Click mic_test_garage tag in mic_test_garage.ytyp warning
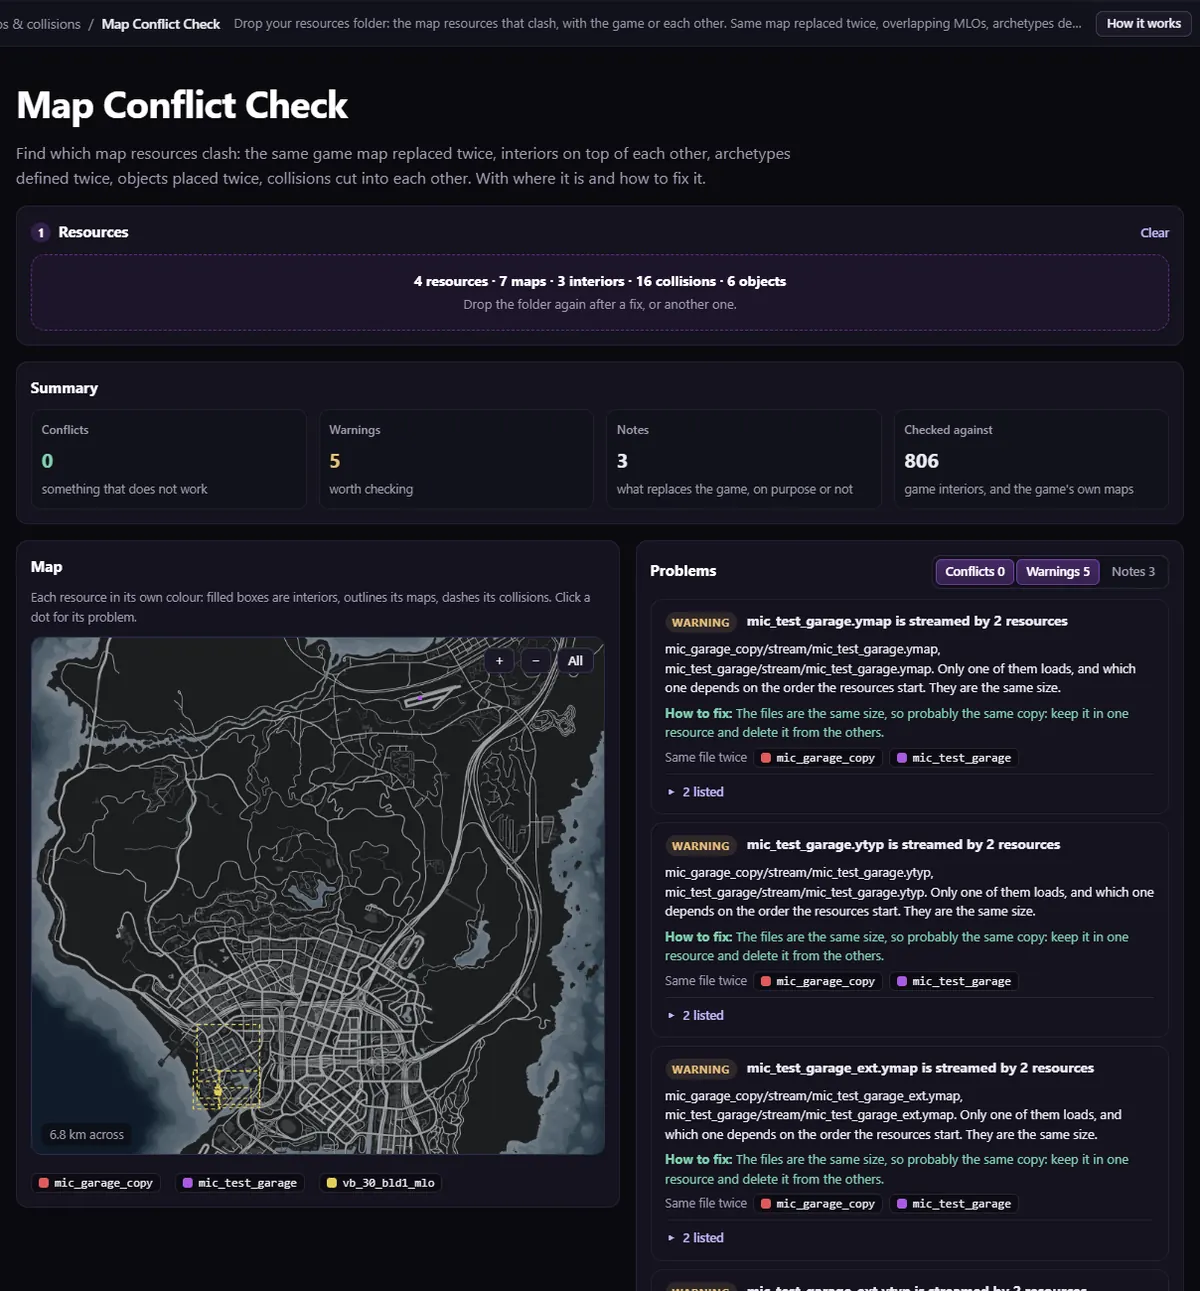This screenshot has height=1291, width=1200. pos(954,981)
